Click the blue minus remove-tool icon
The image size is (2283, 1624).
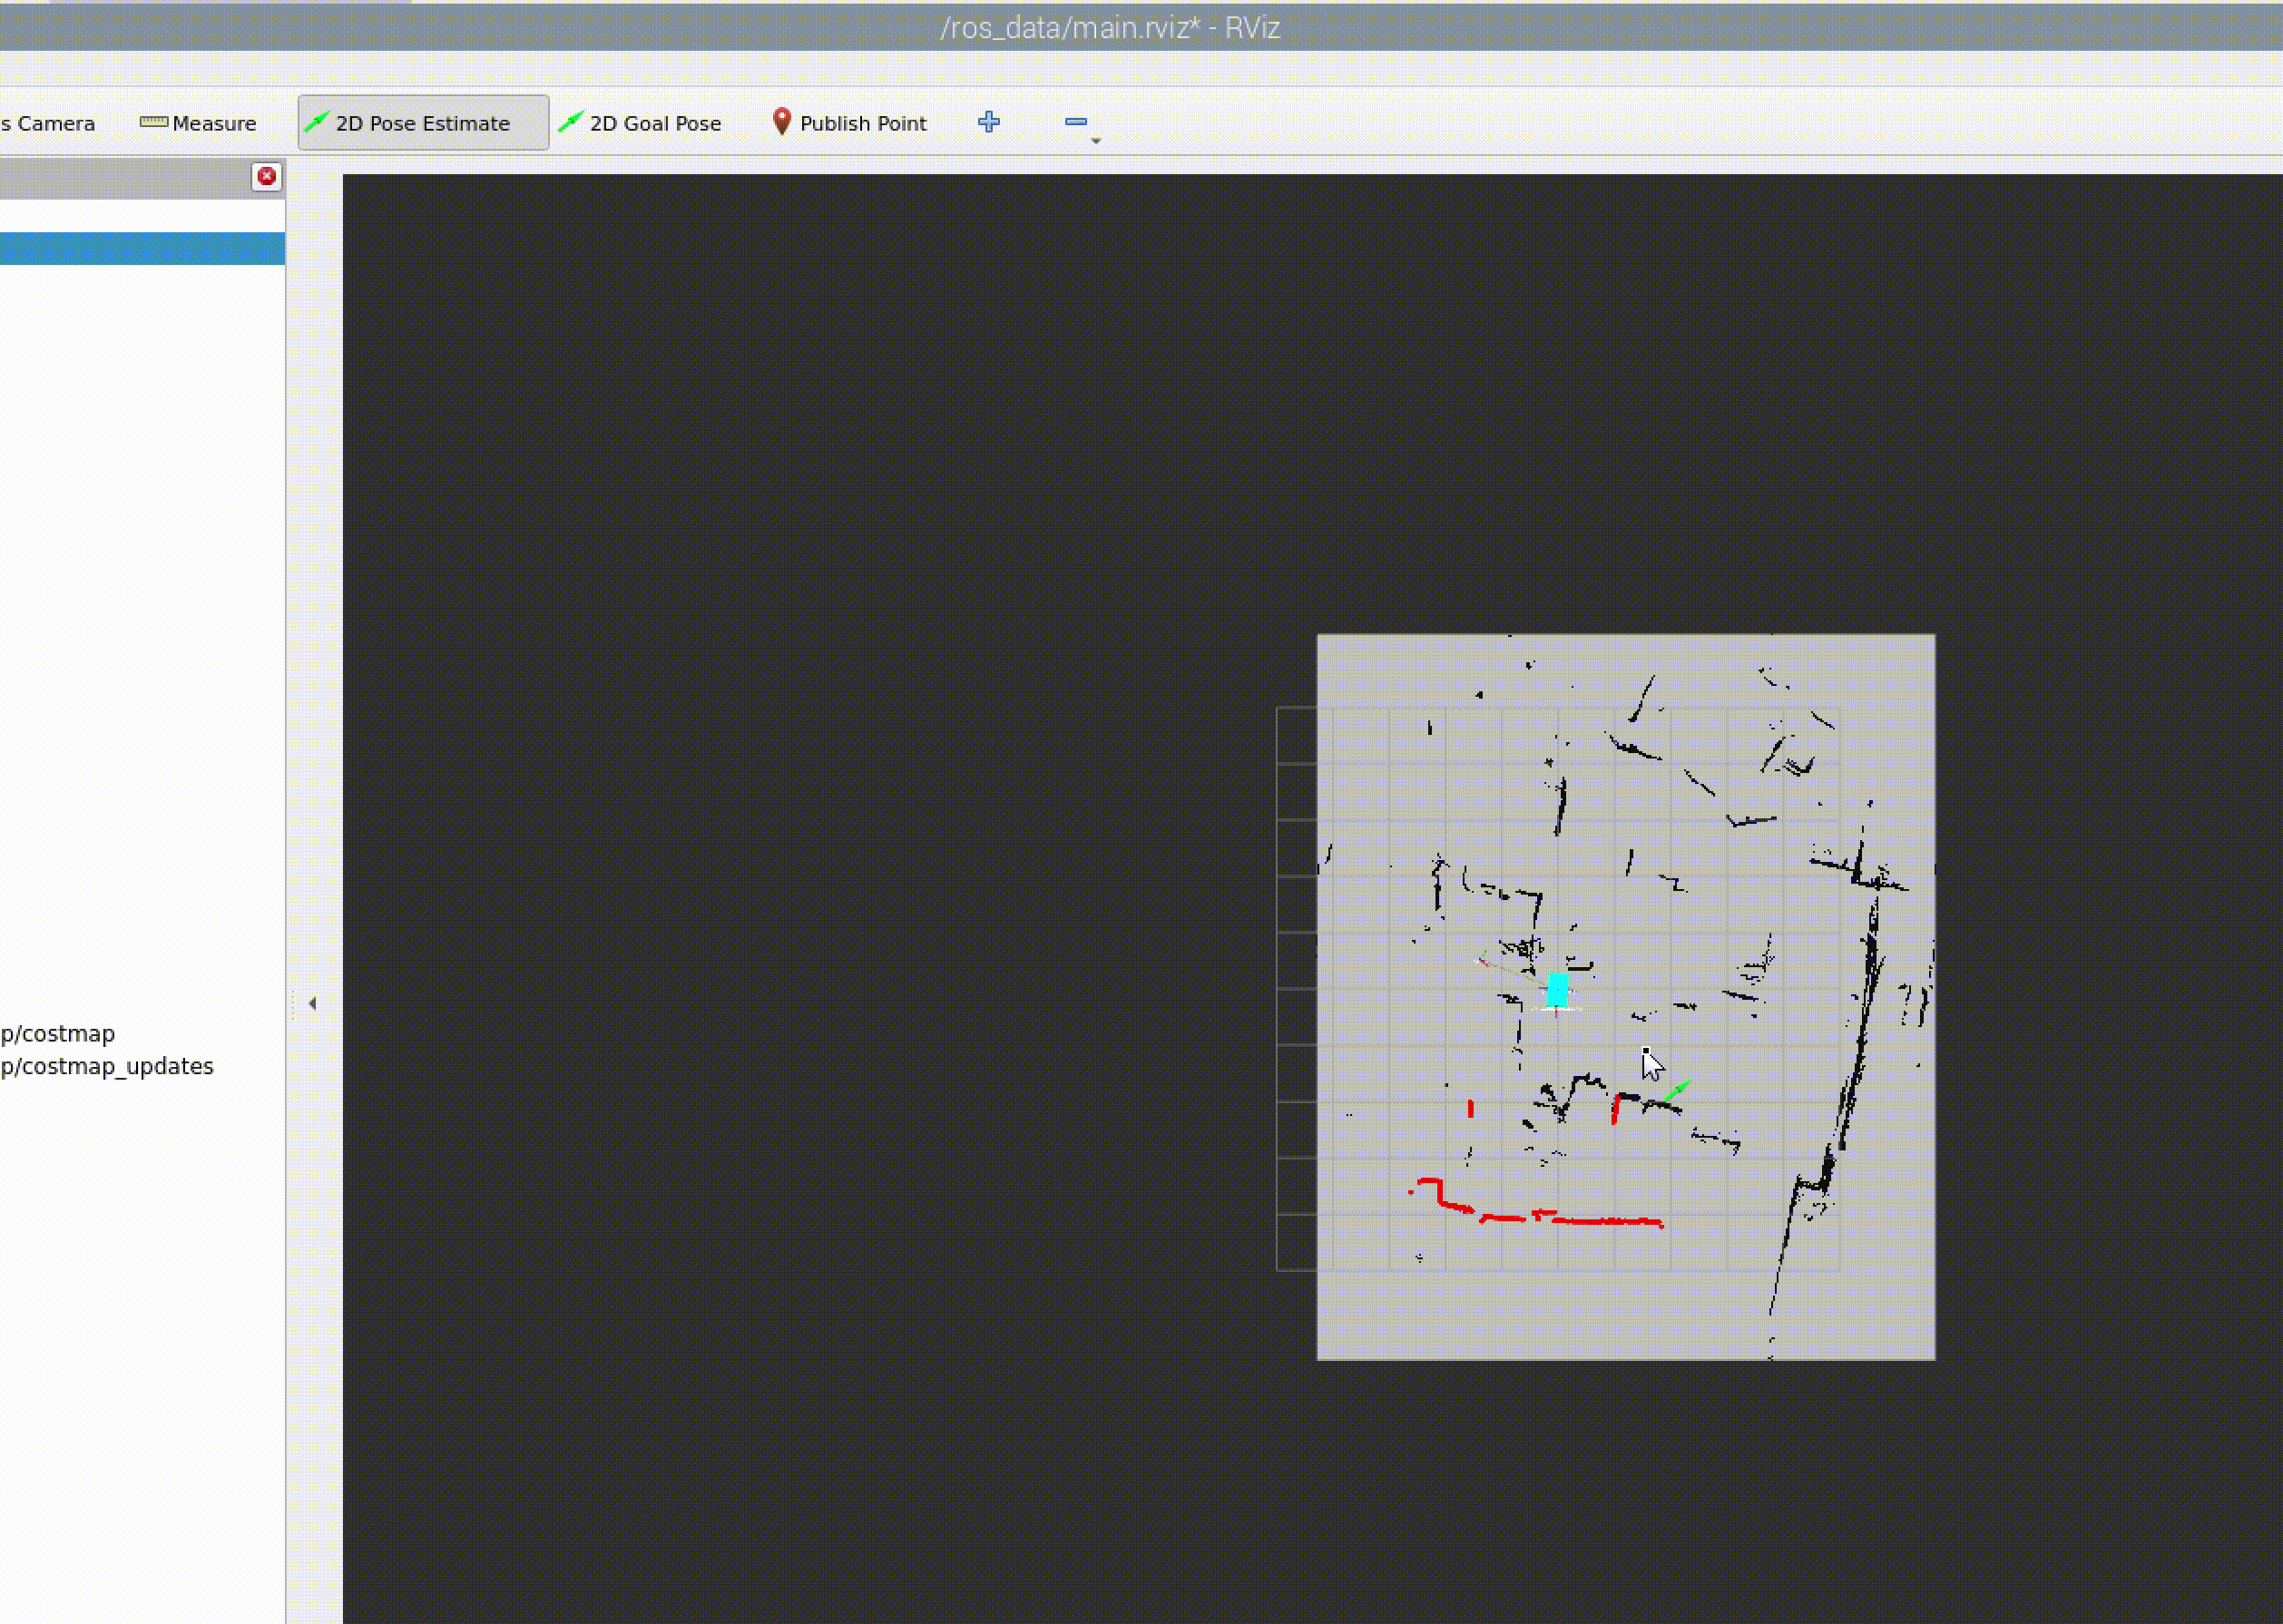[1075, 122]
